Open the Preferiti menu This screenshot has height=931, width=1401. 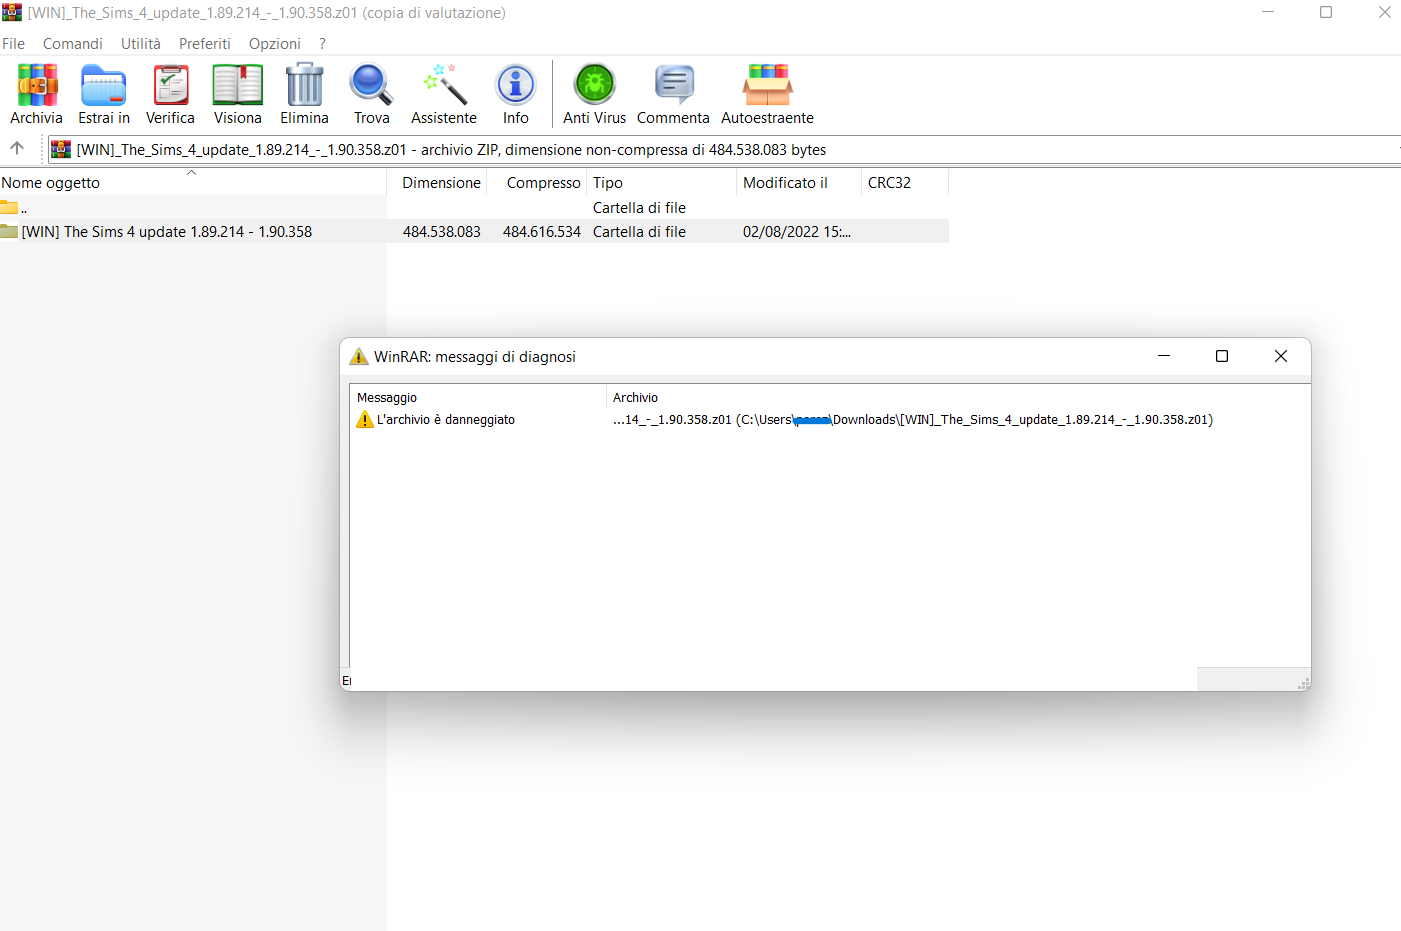point(205,44)
